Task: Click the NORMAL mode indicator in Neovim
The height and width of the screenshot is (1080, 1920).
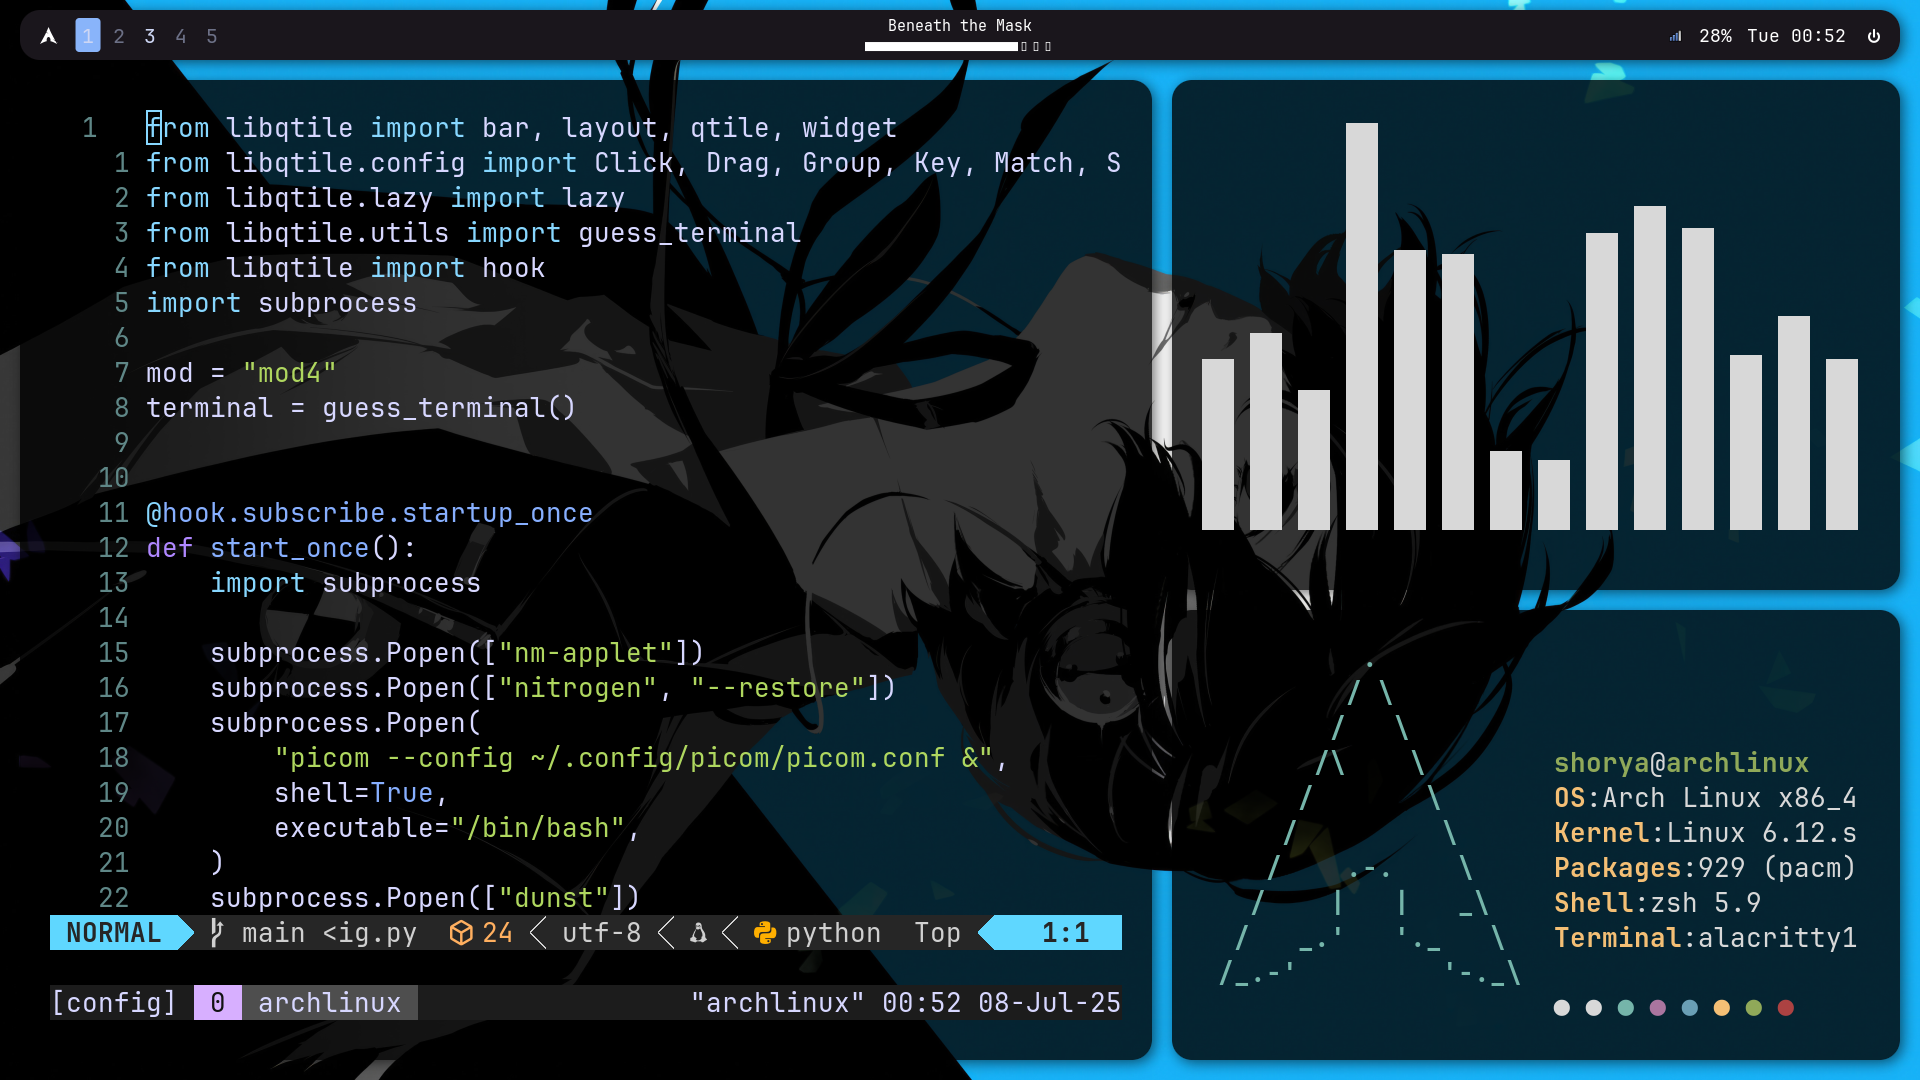Action: [x=114, y=933]
